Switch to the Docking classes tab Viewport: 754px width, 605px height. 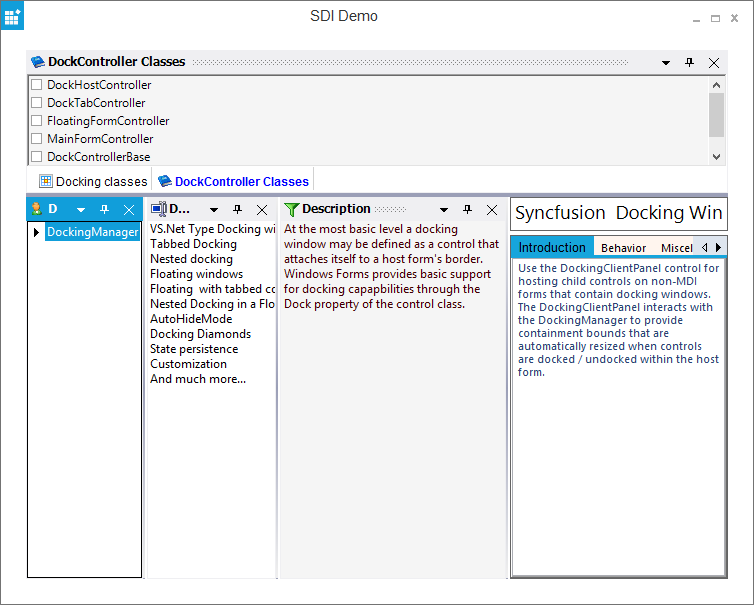(93, 181)
